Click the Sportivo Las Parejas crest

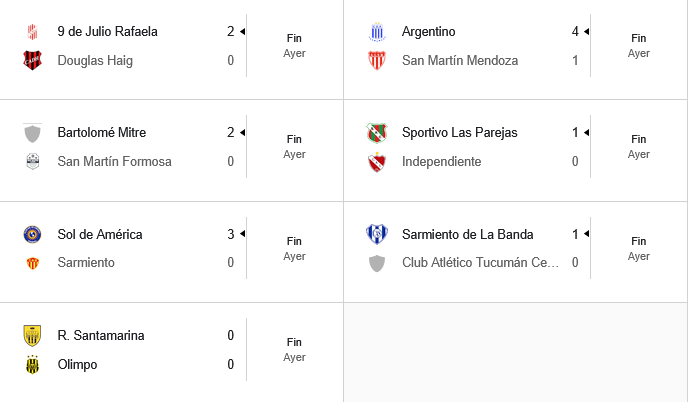[377, 133]
